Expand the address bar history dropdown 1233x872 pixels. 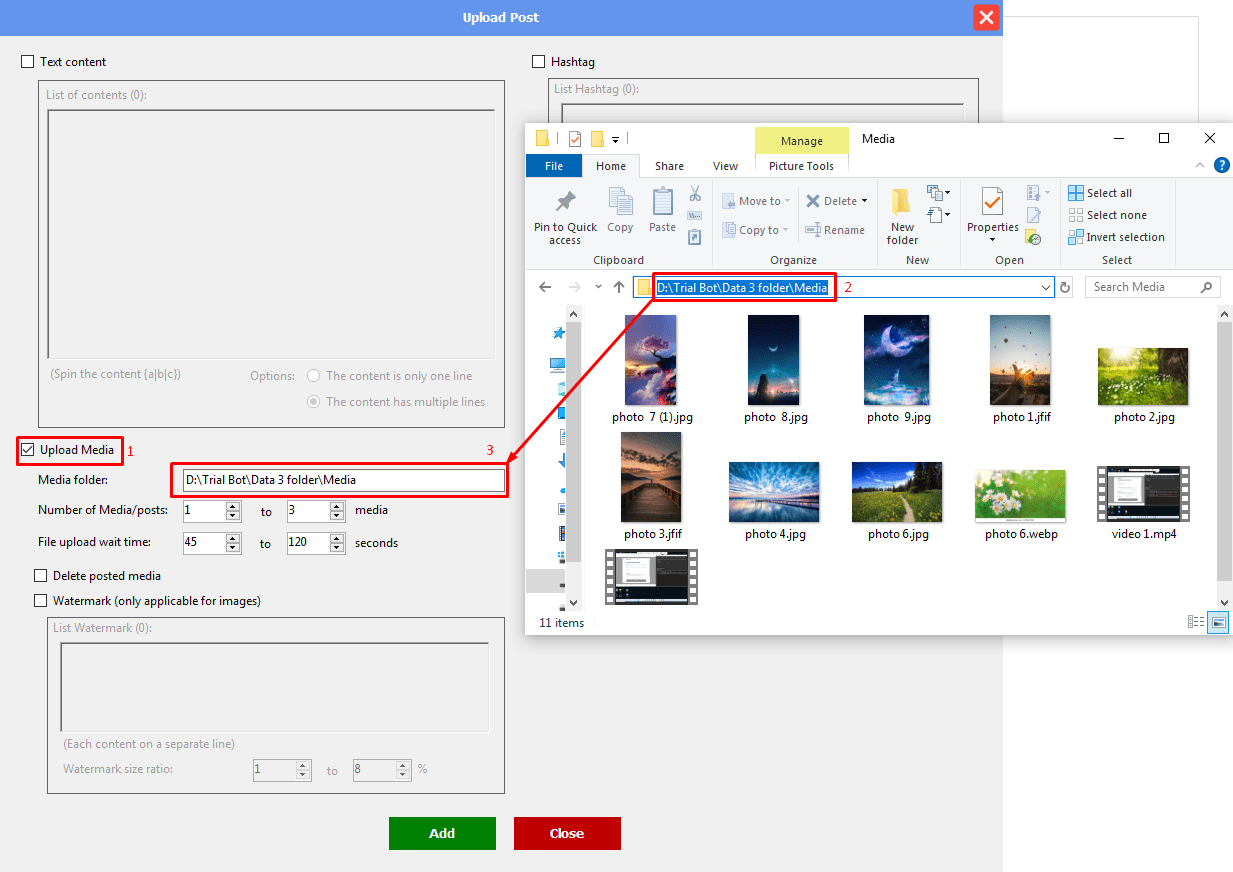pos(1046,288)
